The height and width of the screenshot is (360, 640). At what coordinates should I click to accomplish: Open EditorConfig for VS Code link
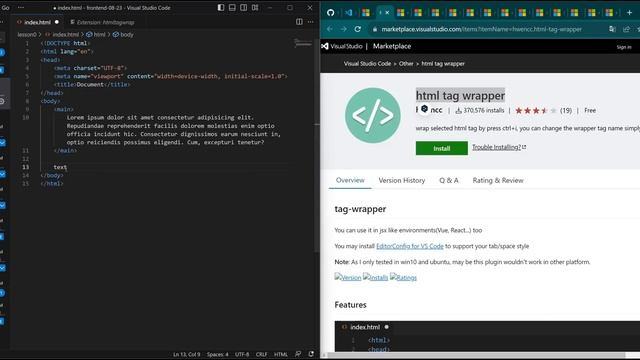409,246
